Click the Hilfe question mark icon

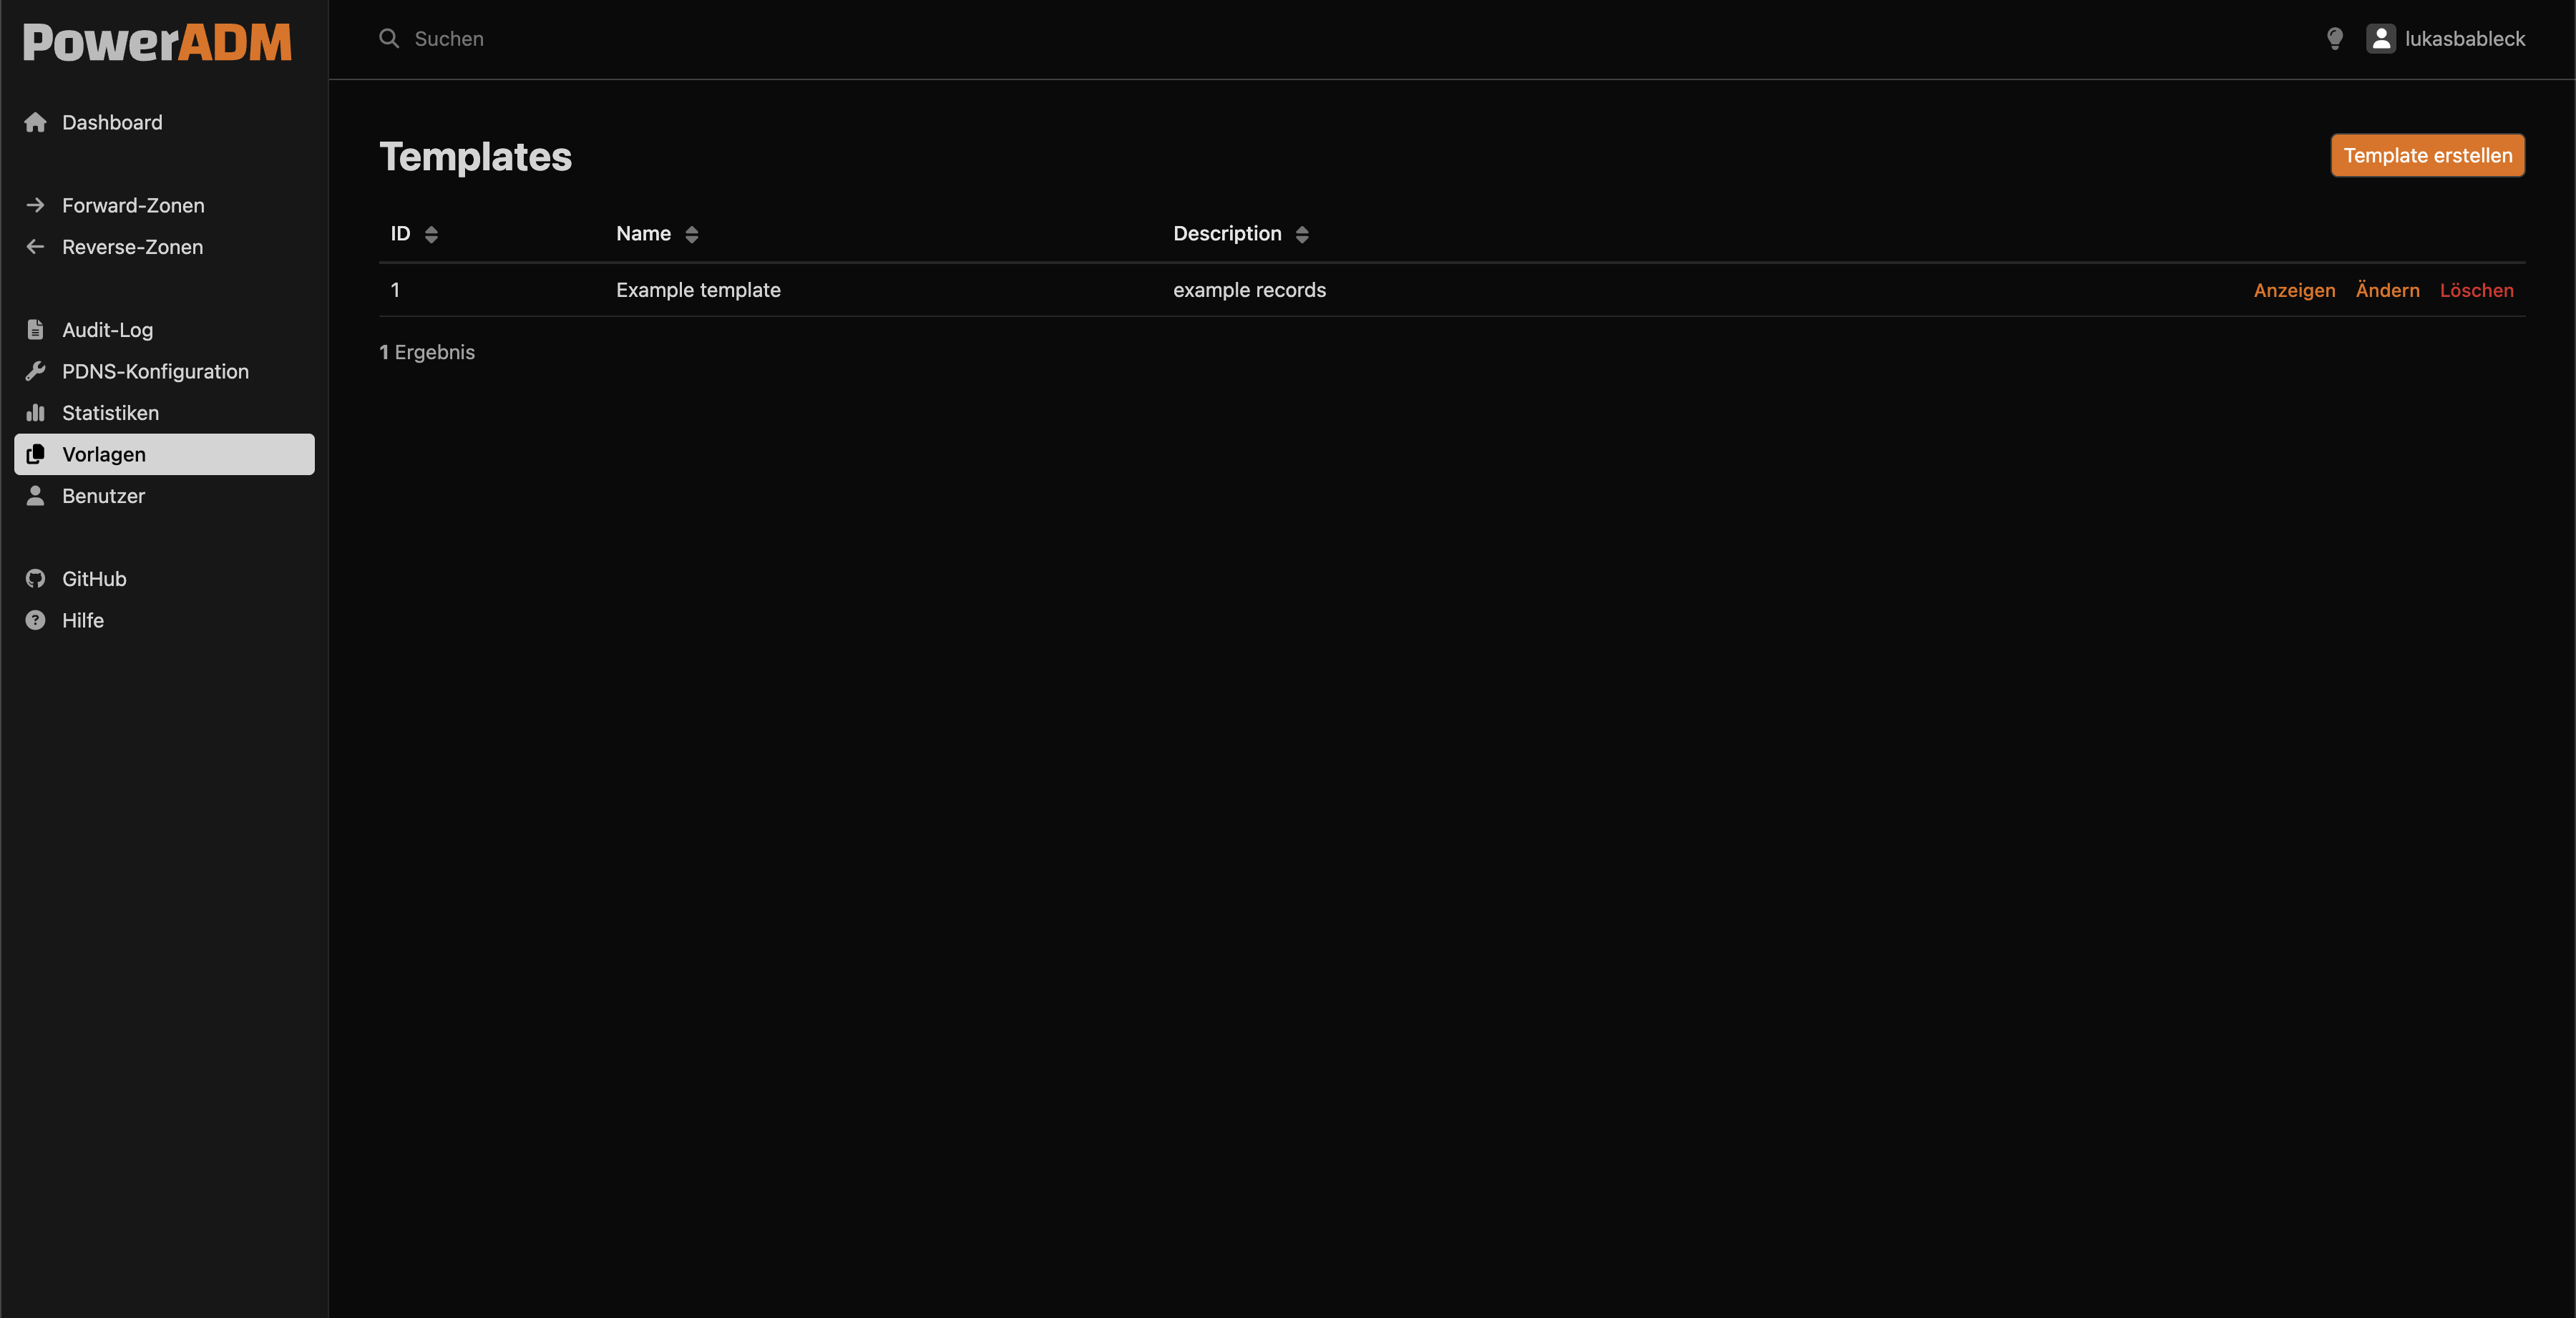[35, 620]
